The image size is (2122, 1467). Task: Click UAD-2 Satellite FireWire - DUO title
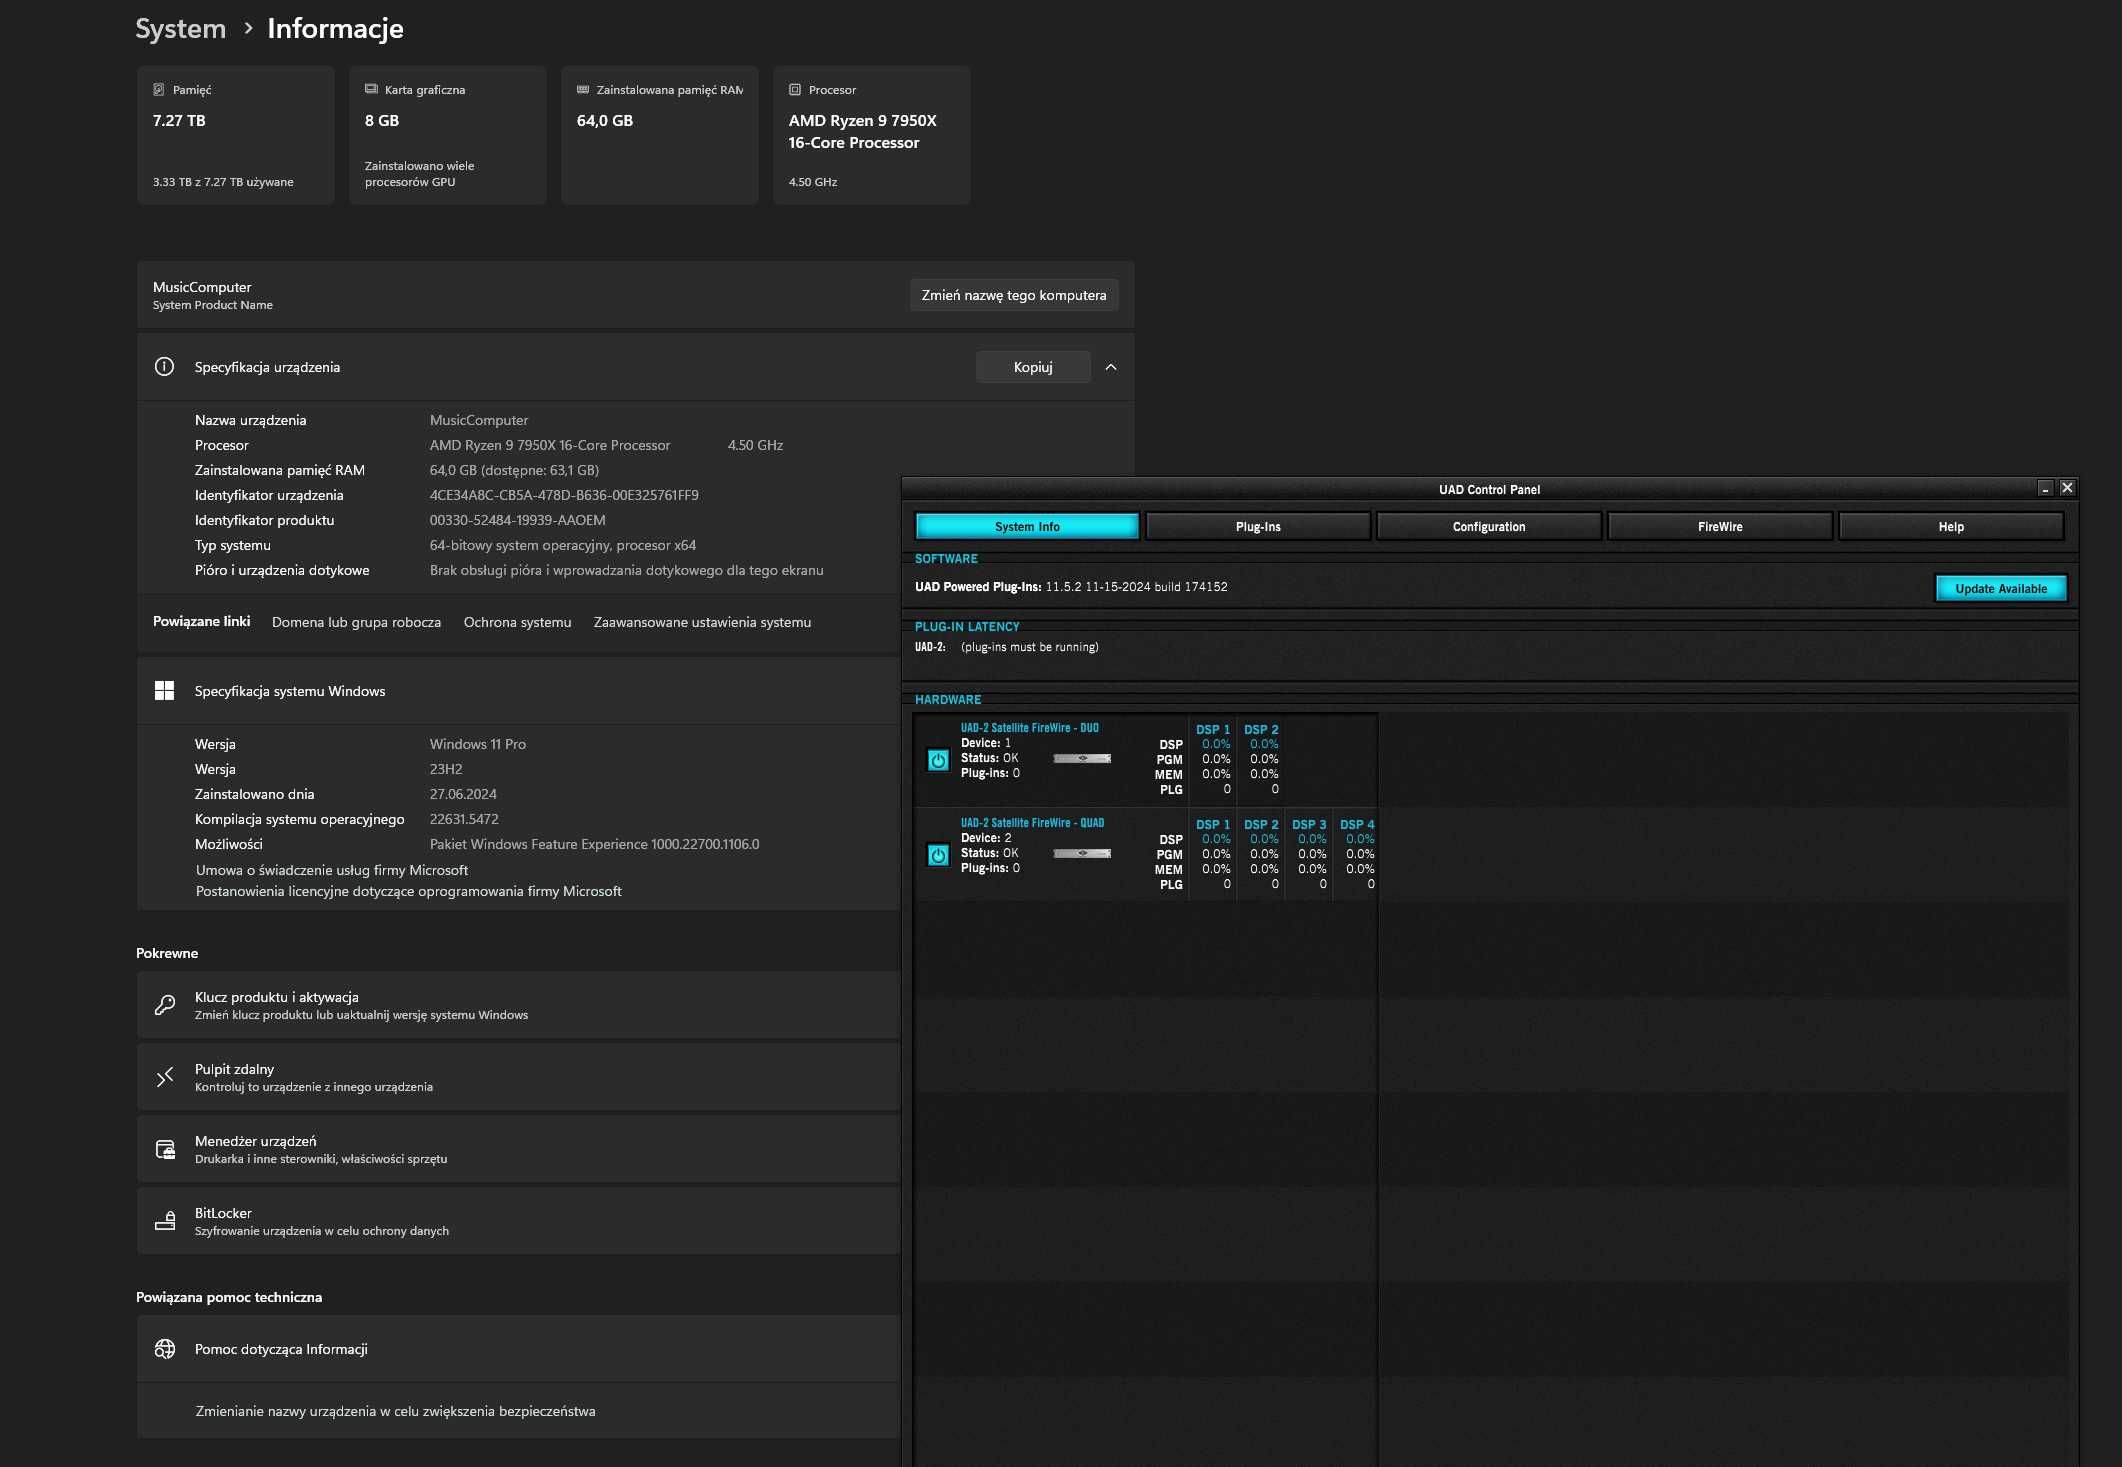1030,728
